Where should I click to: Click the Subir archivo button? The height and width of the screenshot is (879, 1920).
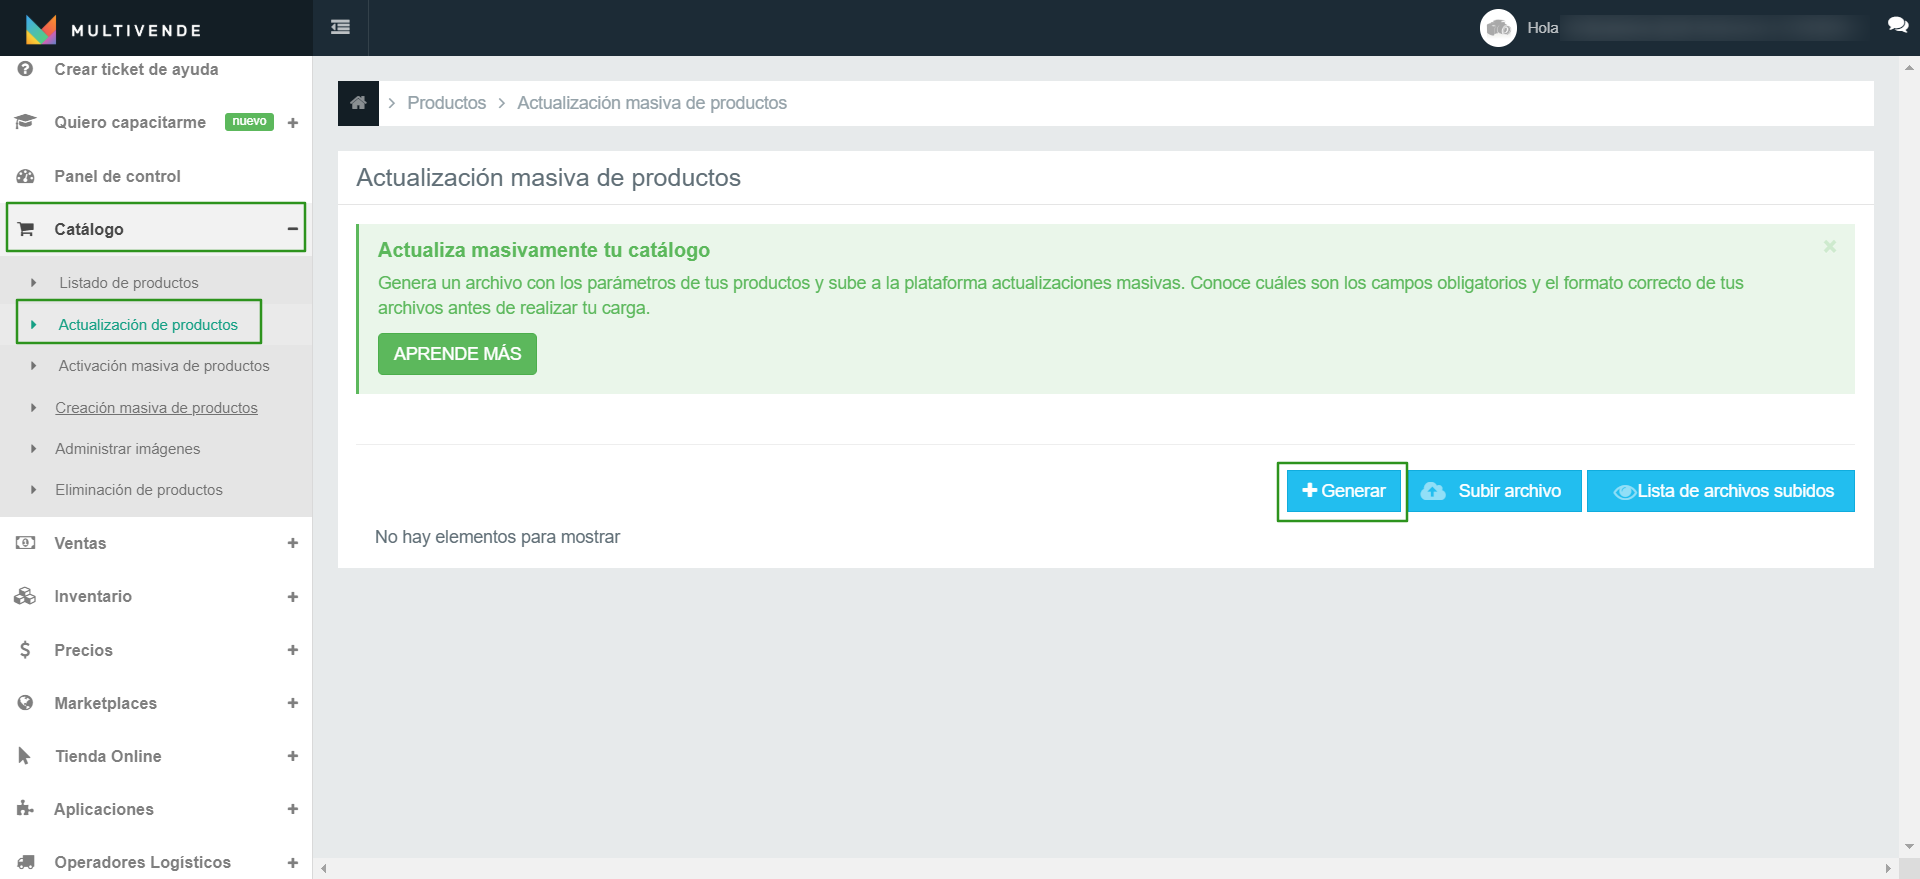point(1494,491)
